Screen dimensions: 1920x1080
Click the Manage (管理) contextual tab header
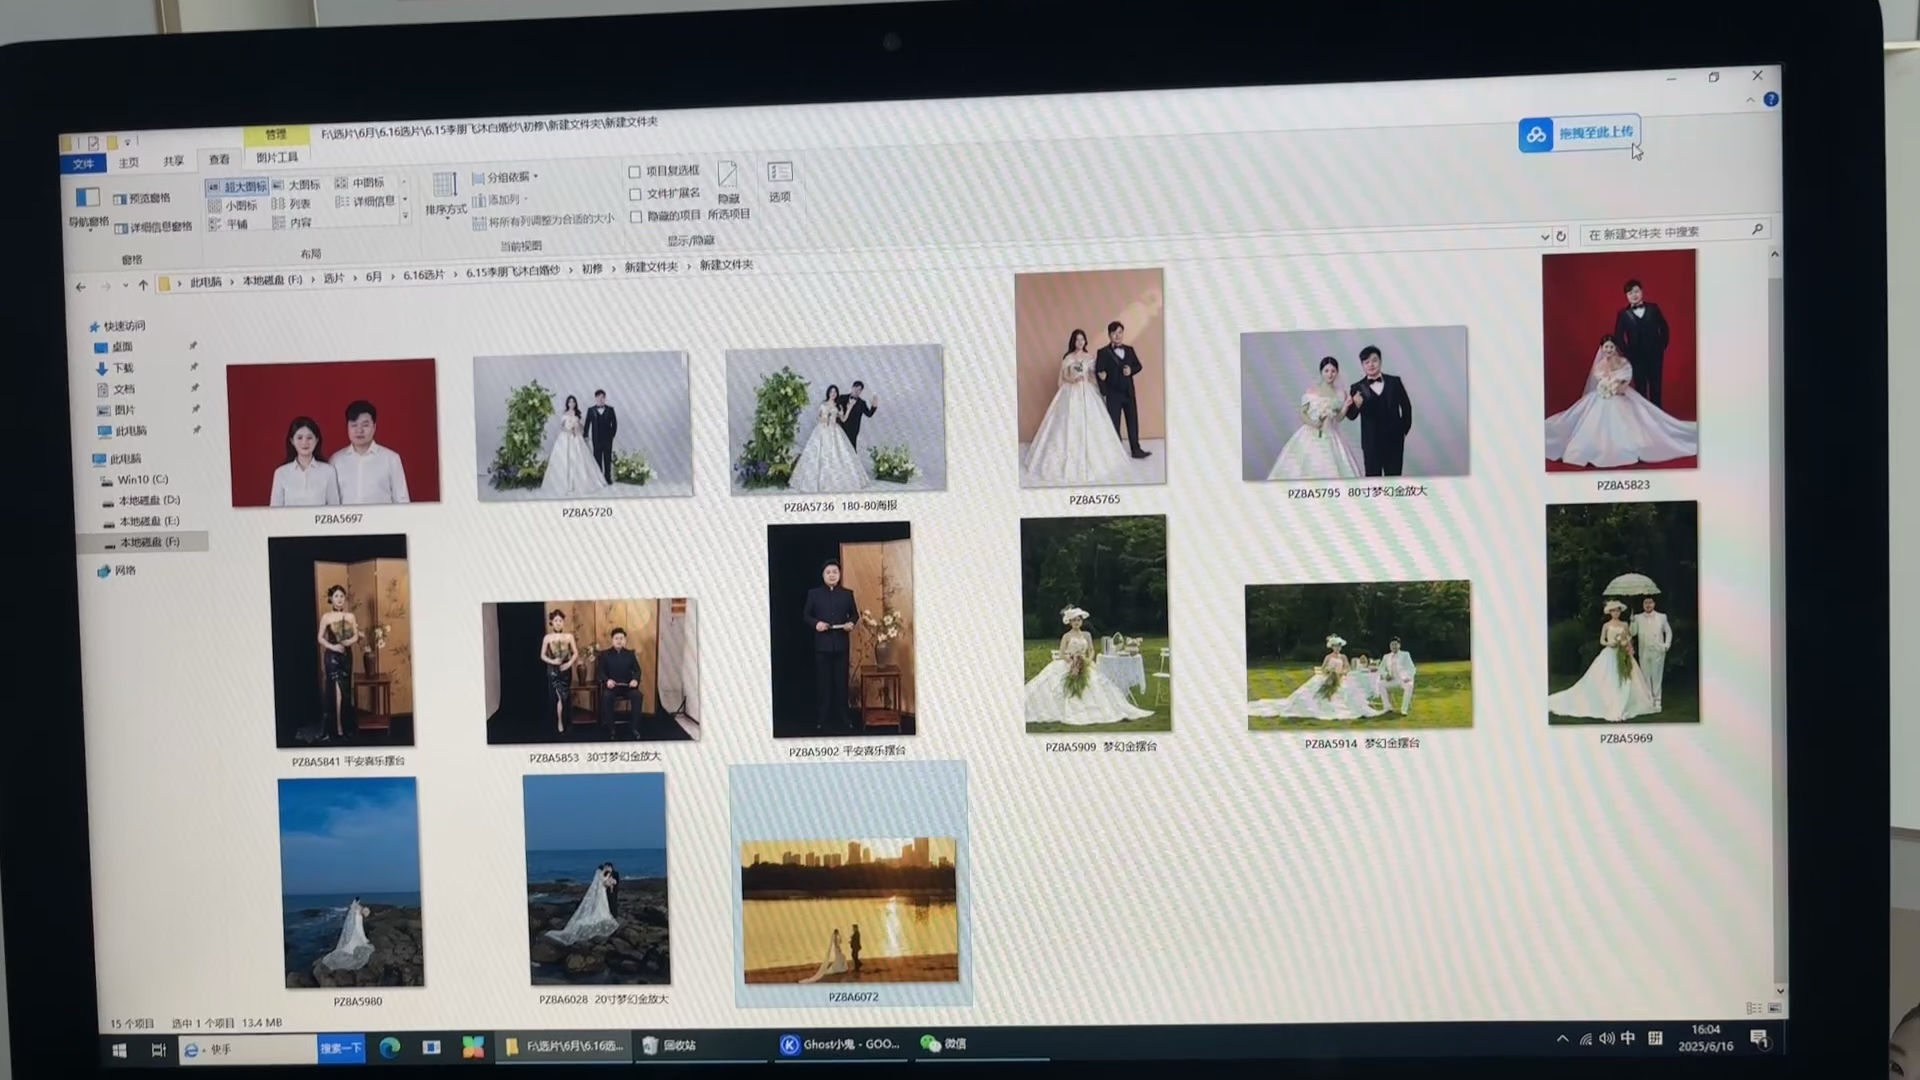[x=276, y=134]
